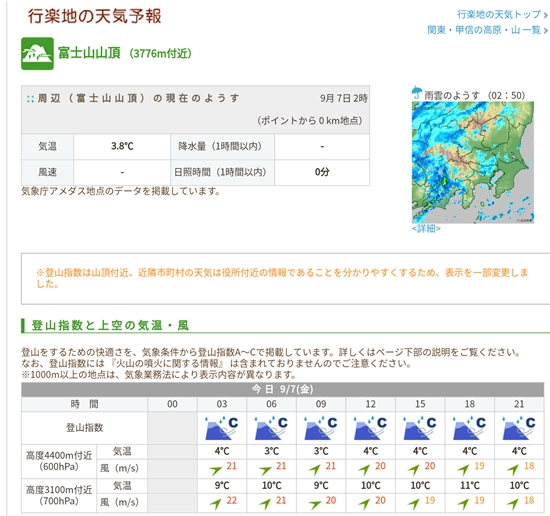Click the 03 o'clock climbing index C icon
The width and height of the screenshot is (550, 516).
coord(222,428)
